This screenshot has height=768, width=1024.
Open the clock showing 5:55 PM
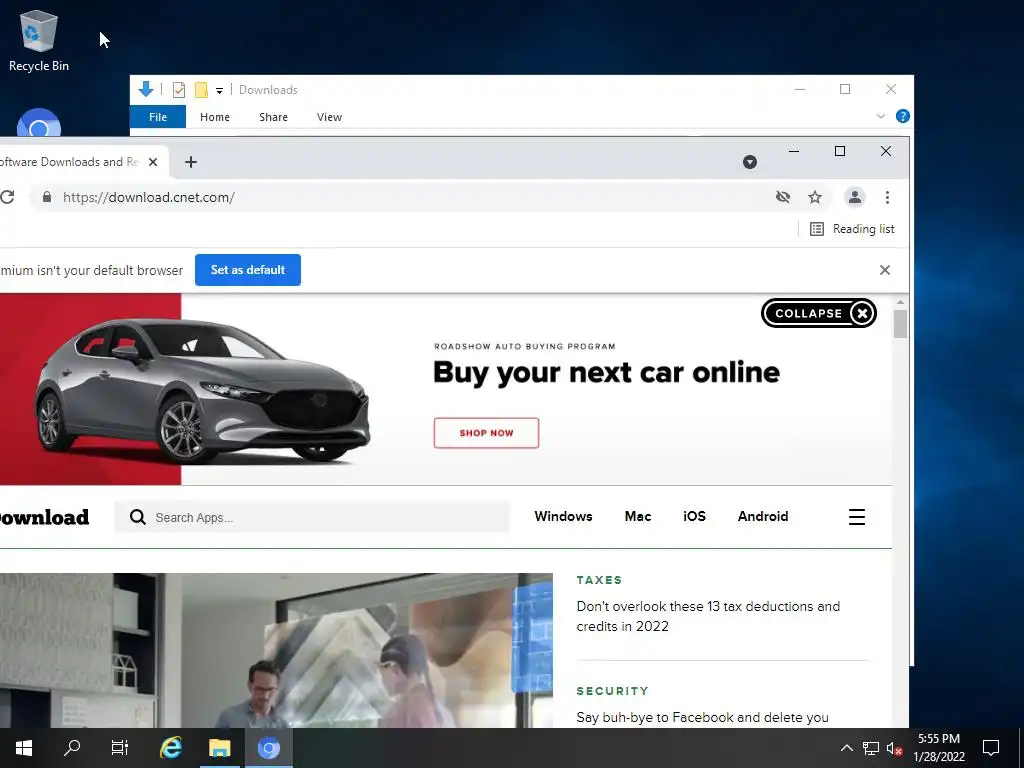(939, 748)
